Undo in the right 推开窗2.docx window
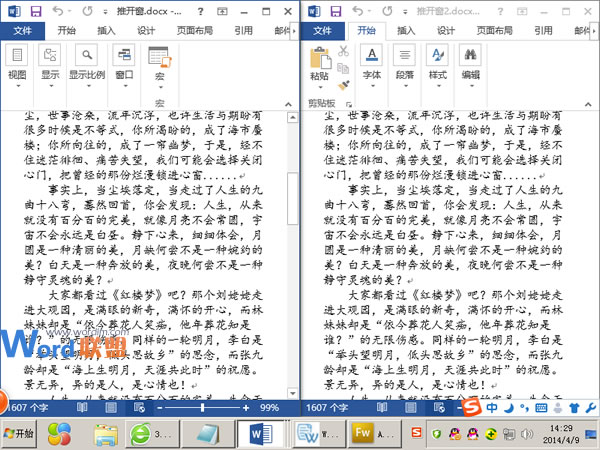The image size is (600, 450). (x=358, y=11)
